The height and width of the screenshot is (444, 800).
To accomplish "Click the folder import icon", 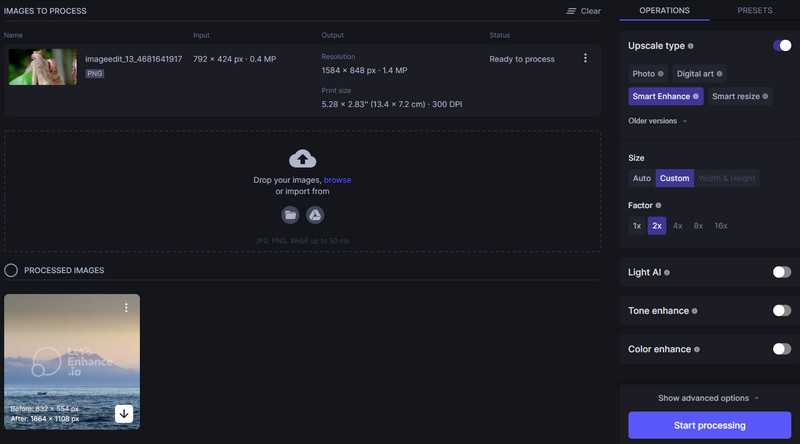I will (x=290, y=215).
